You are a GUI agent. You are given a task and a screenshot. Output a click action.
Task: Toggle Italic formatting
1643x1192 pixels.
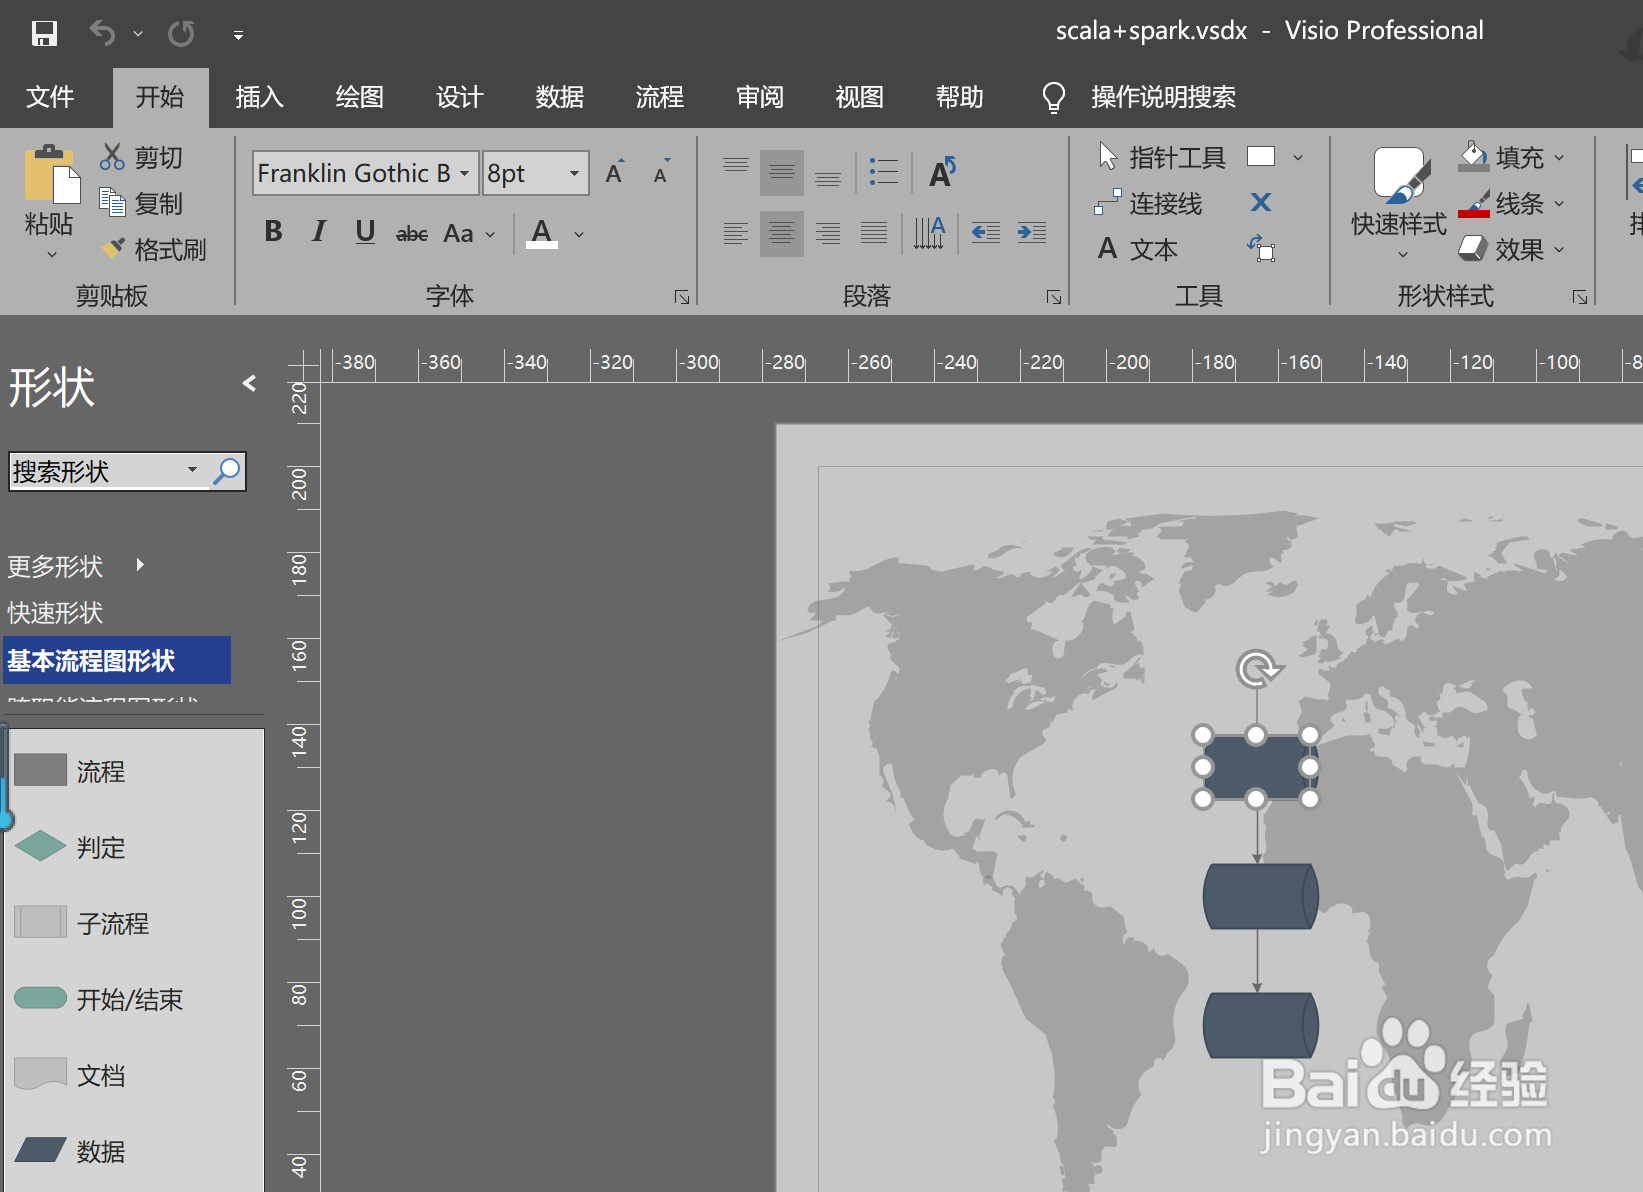[319, 232]
